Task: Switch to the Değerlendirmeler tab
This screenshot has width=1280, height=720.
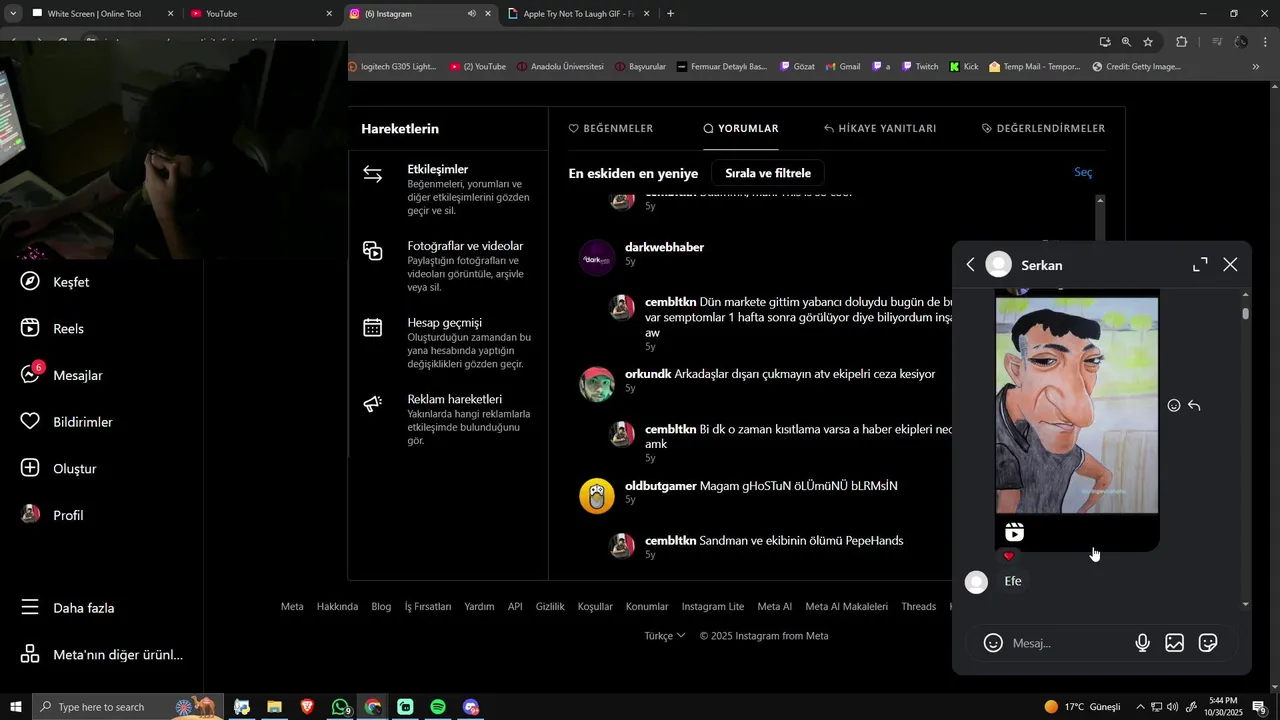Action: coord(1043,128)
